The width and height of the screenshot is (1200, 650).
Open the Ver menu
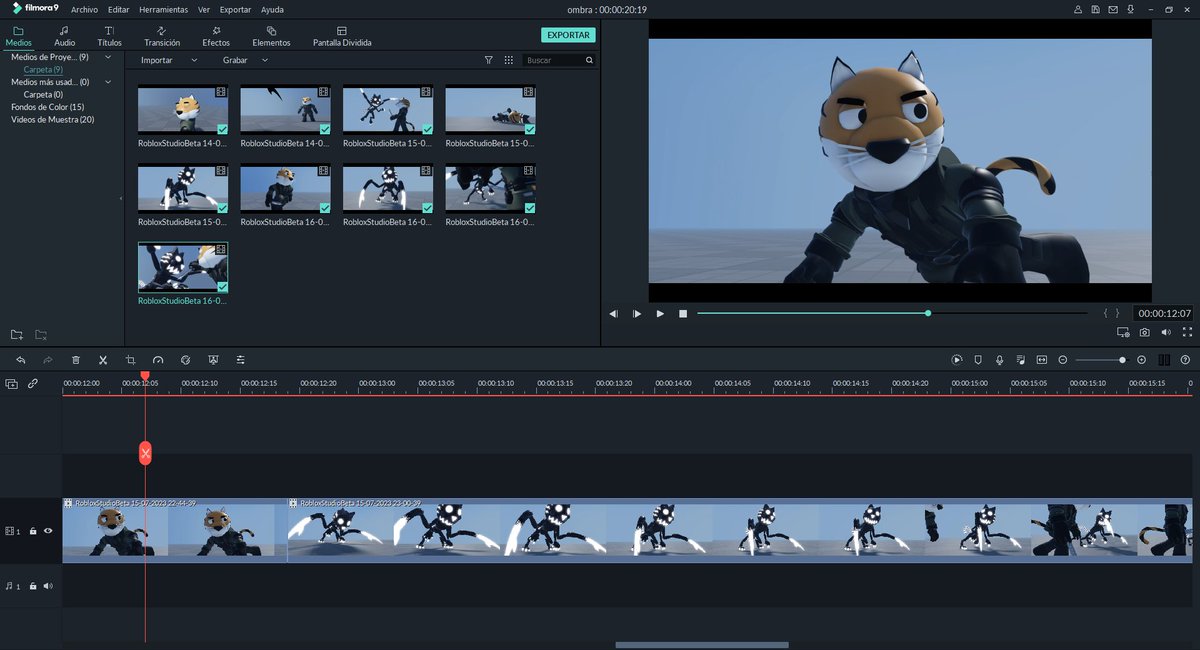[204, 9]
